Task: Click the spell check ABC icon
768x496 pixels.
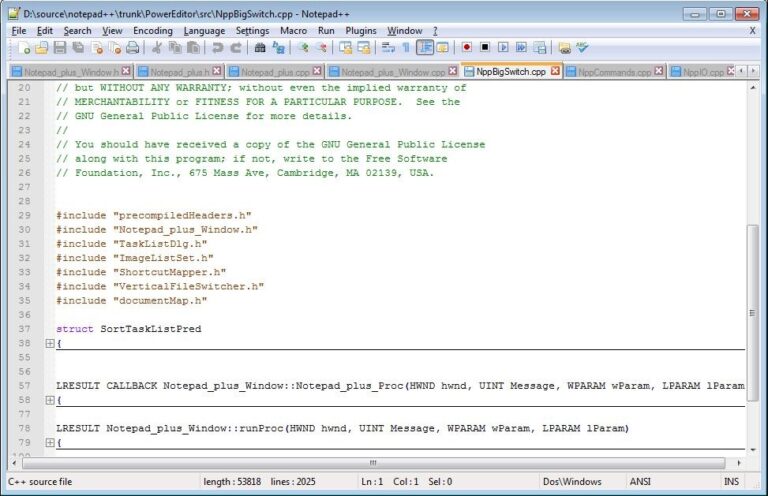Action: pyautogui.click(x=582, y=47)
